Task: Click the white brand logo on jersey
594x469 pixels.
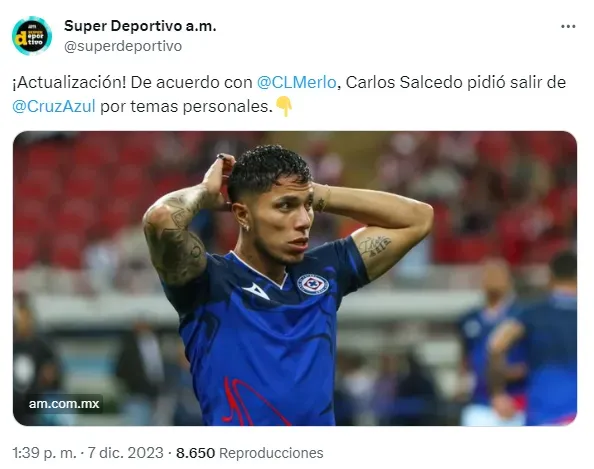Action: pos(256,291)
